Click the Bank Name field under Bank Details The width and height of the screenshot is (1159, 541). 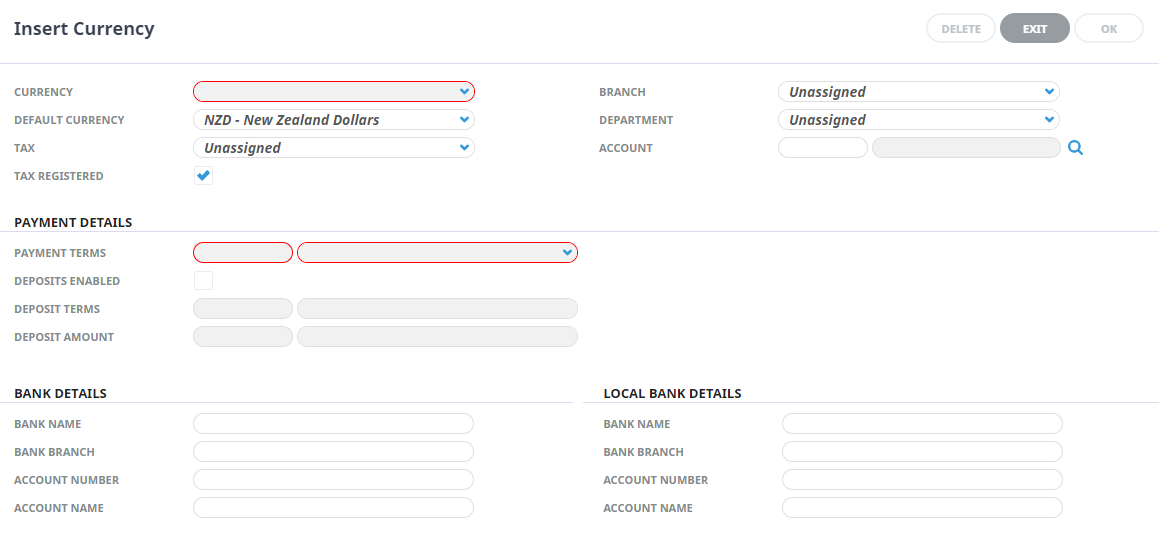(333, 424)
